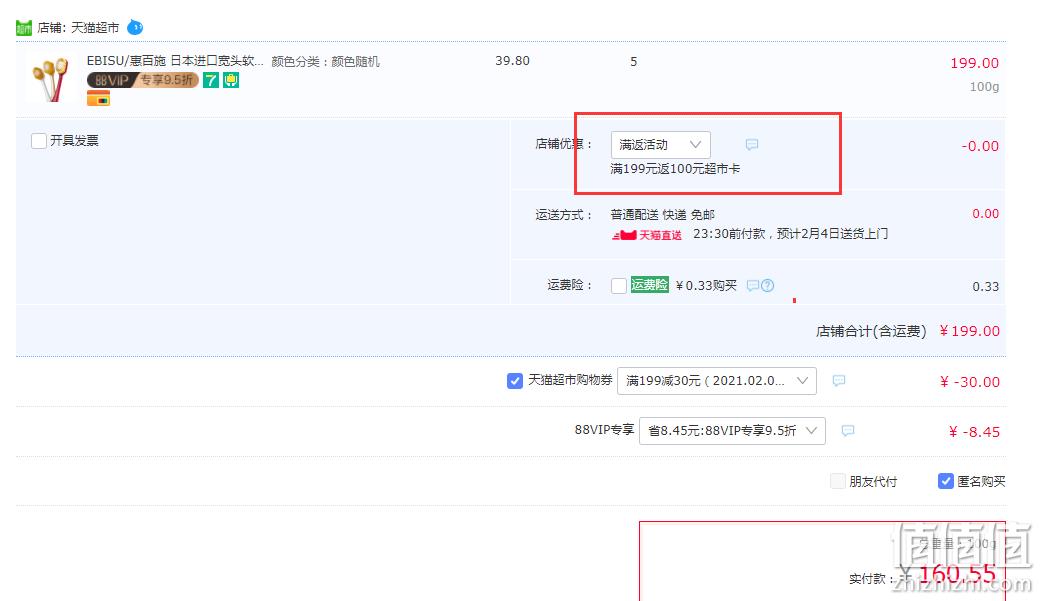Click the insurance amount 0.33 at right

pos(986,287)
